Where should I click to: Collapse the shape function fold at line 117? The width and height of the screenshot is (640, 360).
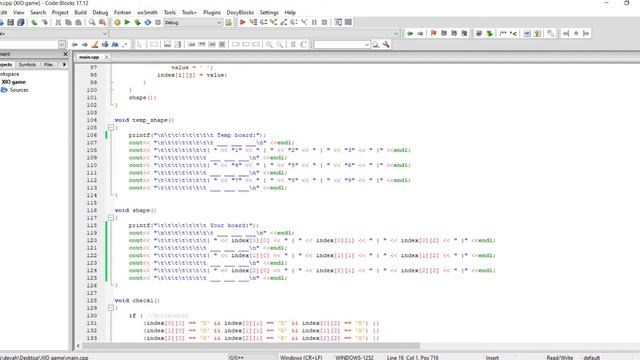click(111, 218)
